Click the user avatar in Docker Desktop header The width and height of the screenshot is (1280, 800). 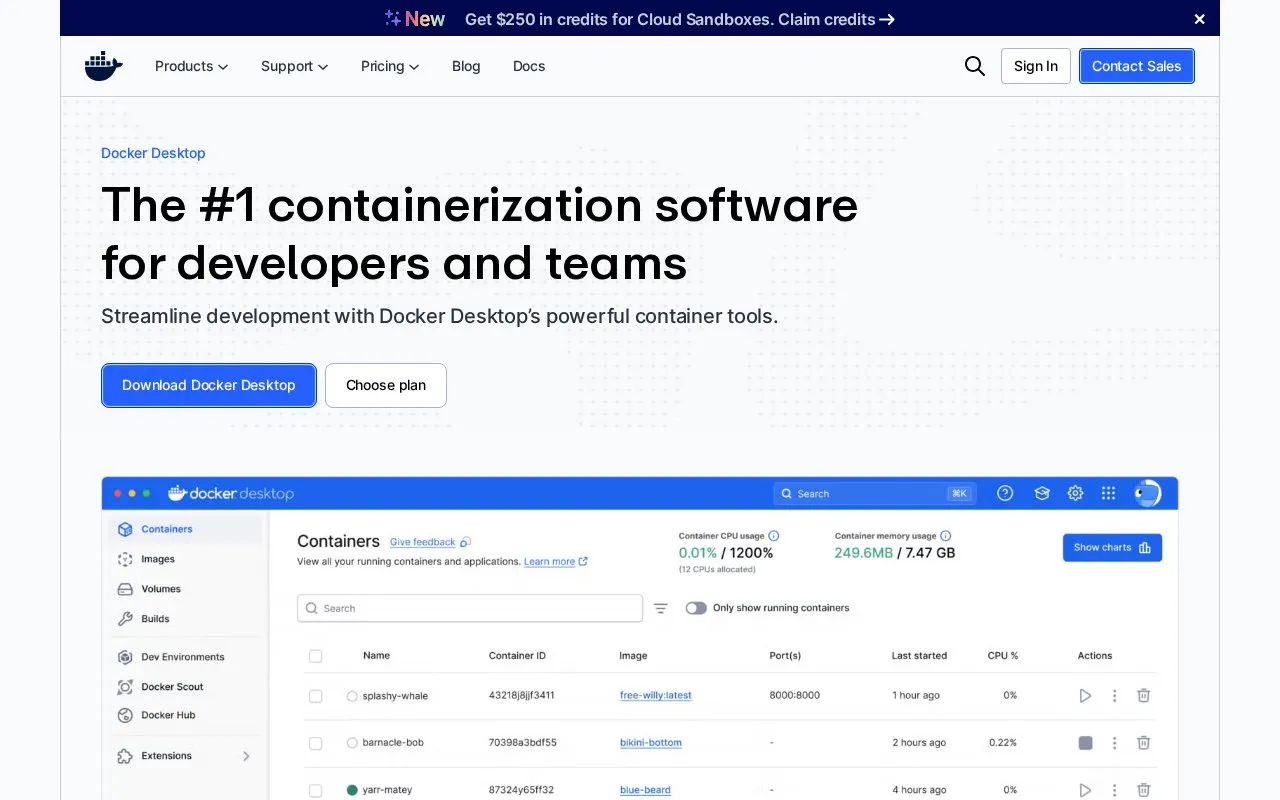tap(1147, 493)
